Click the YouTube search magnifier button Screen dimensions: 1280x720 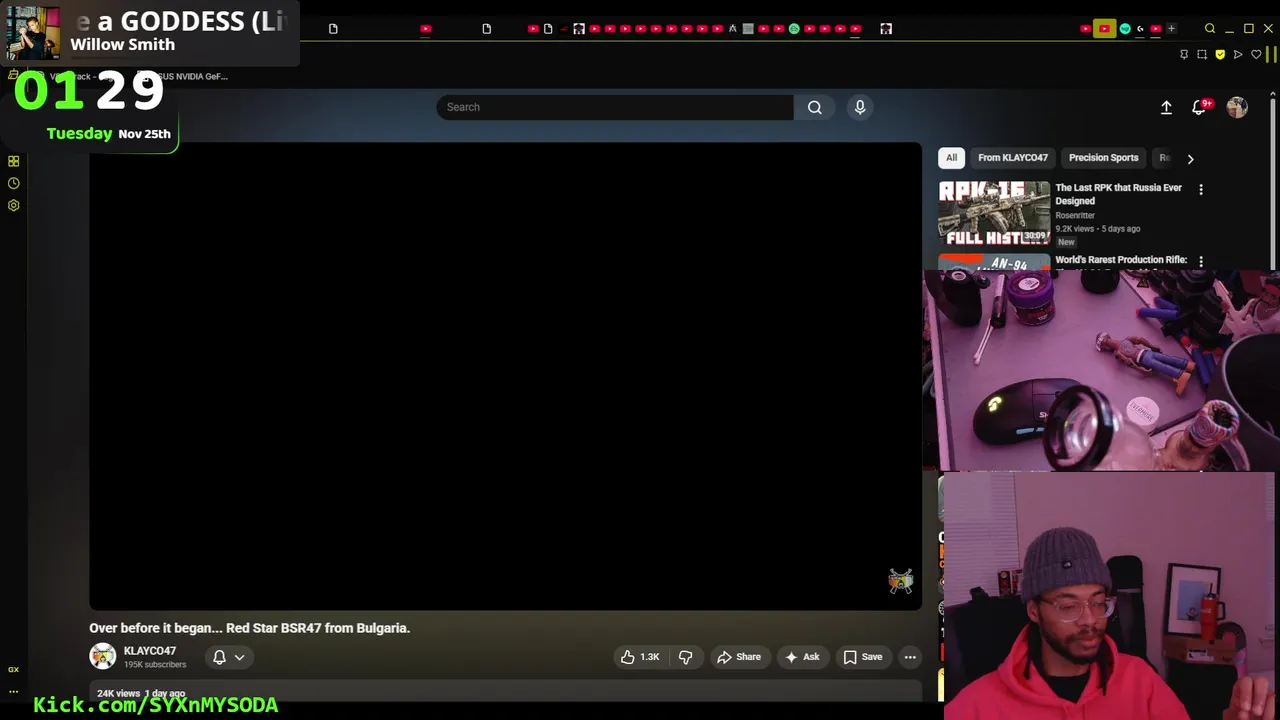click(x=815, y=107)
